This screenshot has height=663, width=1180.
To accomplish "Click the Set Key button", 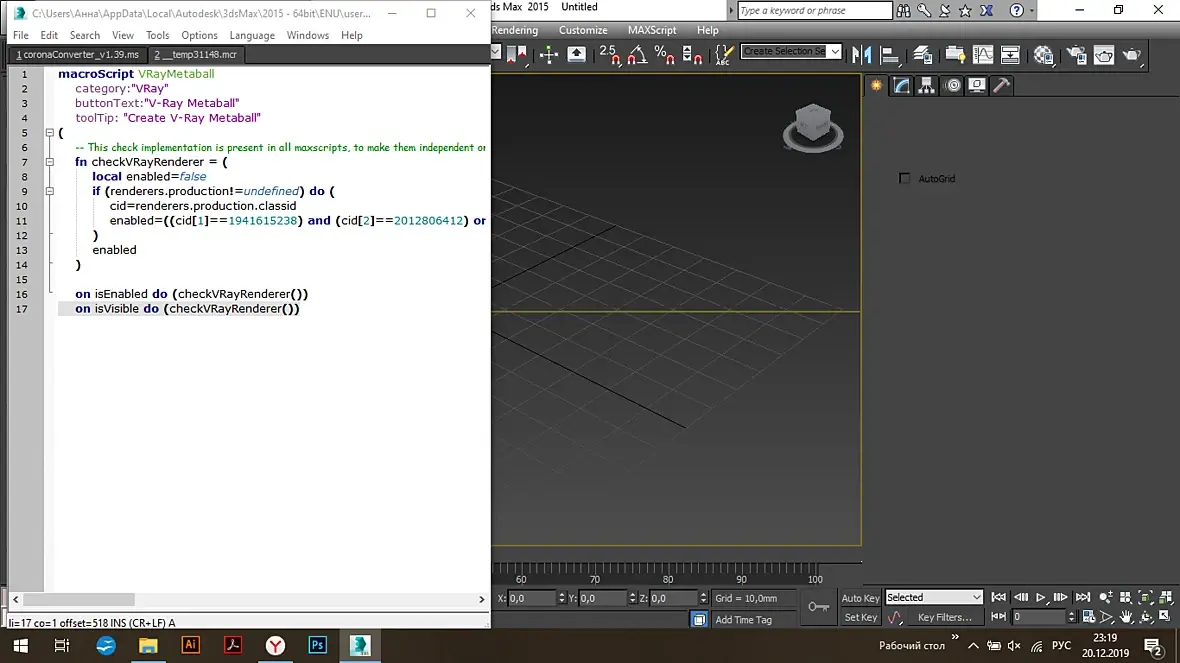I will 860,617.
